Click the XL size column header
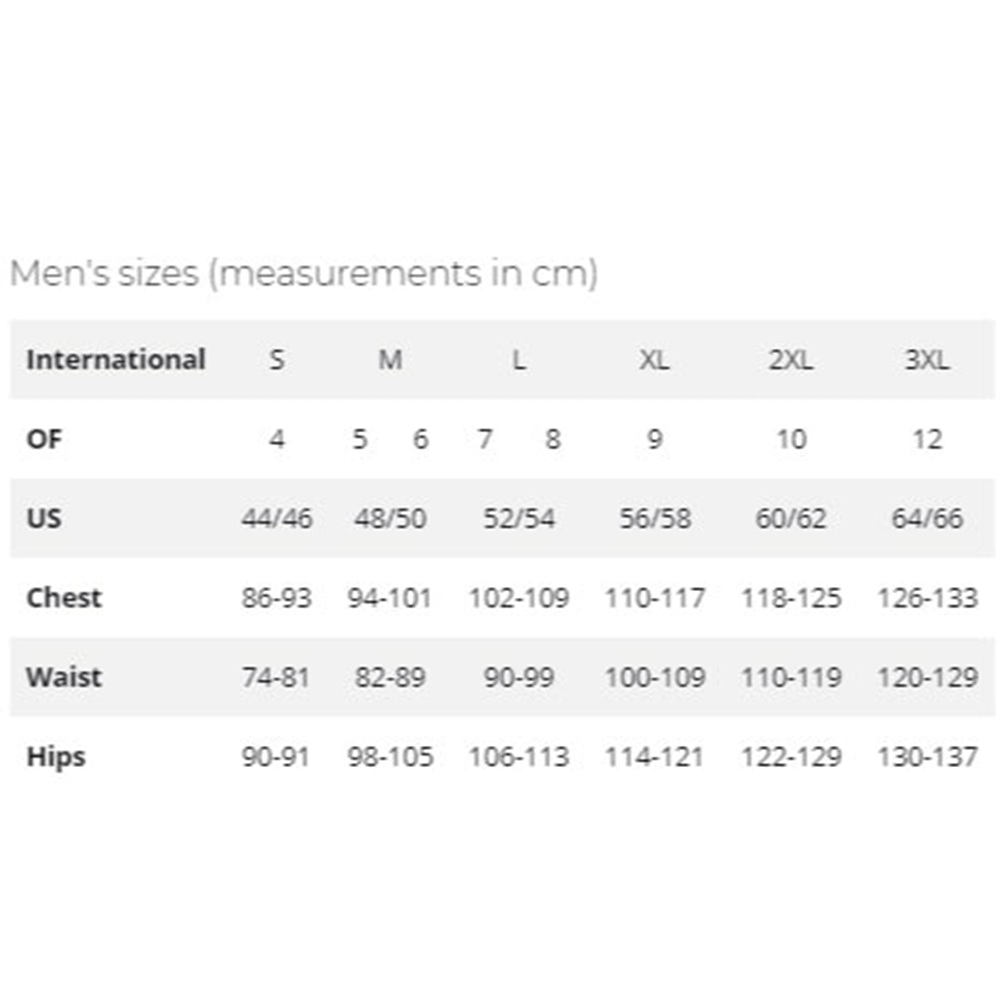 [x=654, y=360]
